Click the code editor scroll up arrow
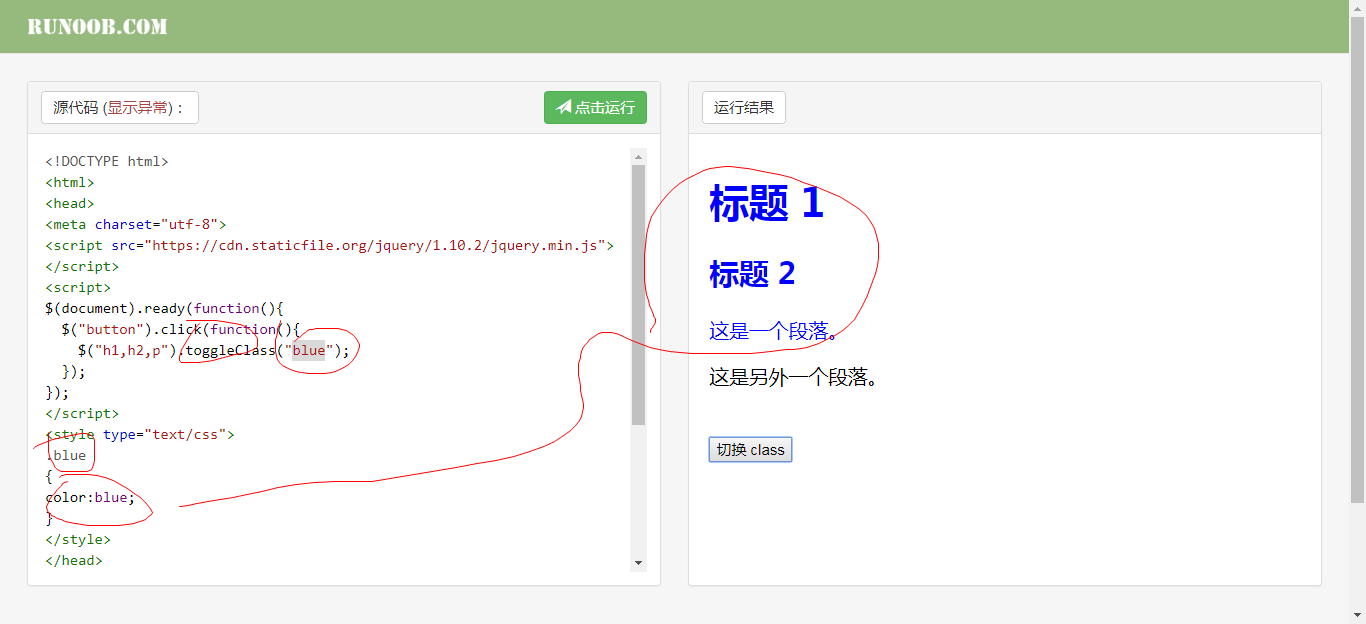The width and height of the screenshot is (1366, 624). [x=639, y=156]
